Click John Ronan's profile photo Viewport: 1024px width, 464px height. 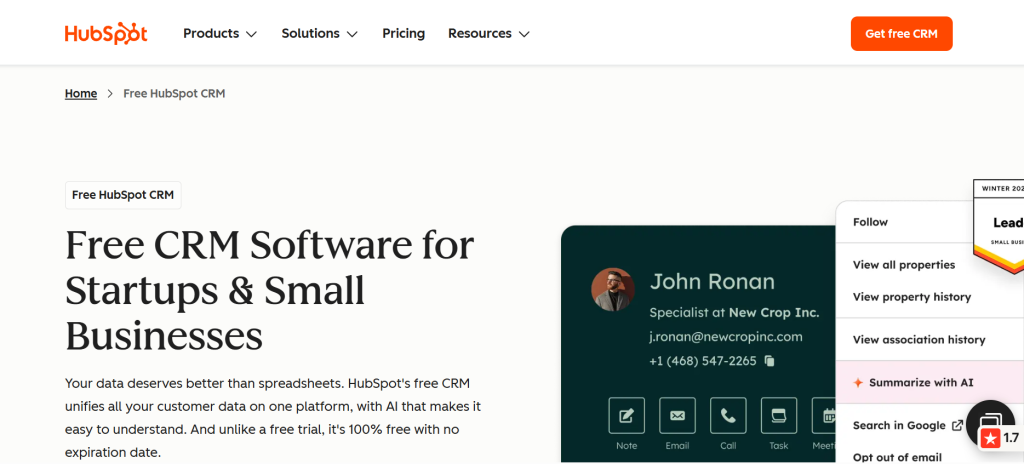[x=613, y=289]
